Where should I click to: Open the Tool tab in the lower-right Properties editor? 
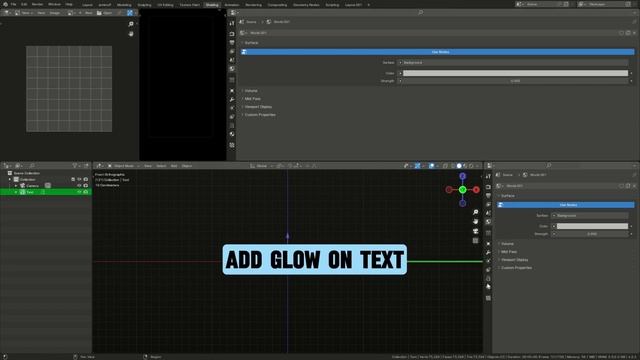488,176
